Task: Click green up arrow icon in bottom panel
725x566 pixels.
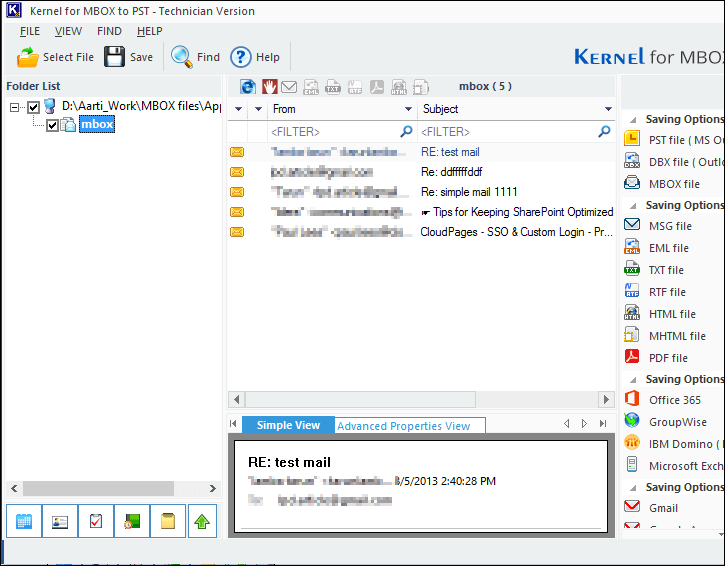Action: [202, 521]
